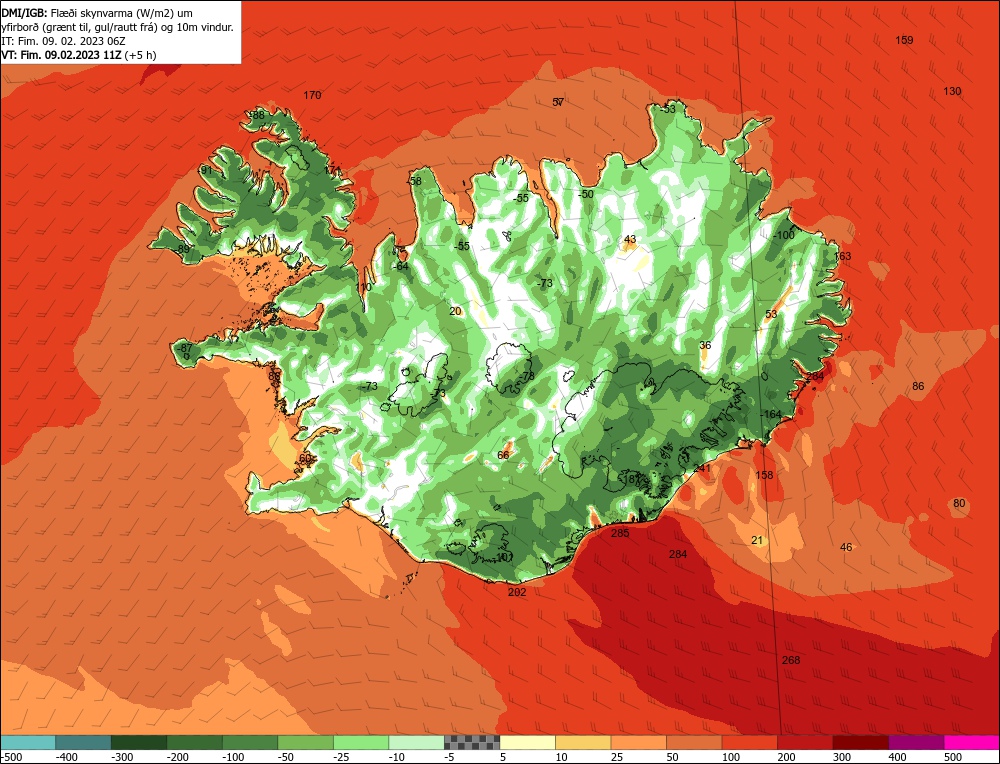1000x764 pixels.
Task: Click the map value -58
Action: 415,181
